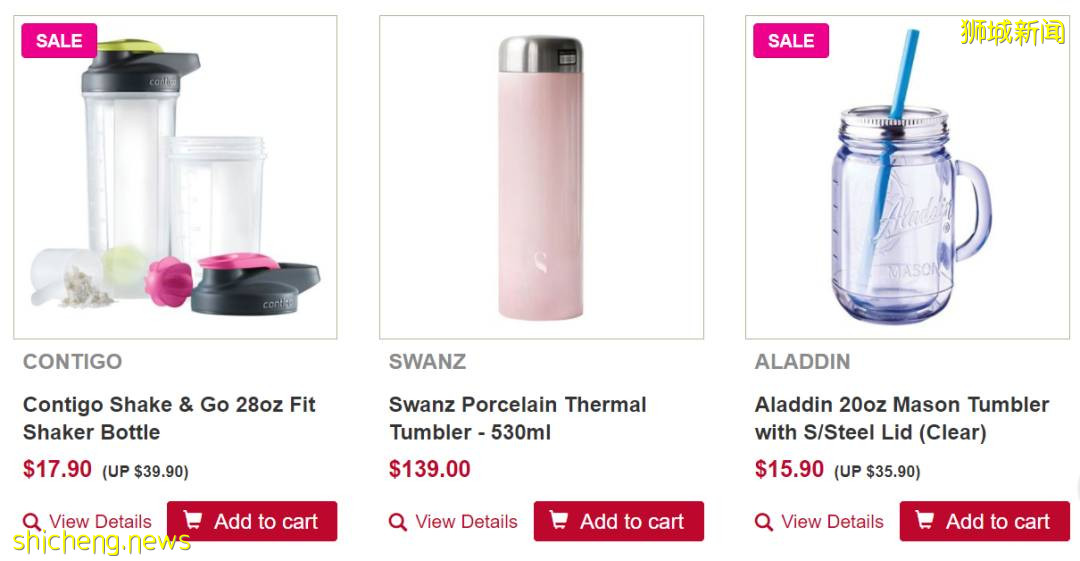
Task: Click cart icon in Swanz Add to cart button
Action: tap(559, 520)
